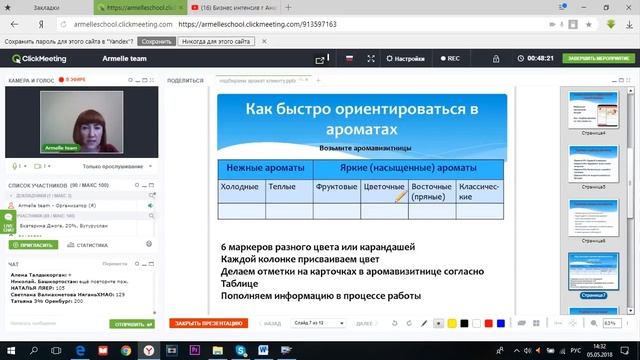Click the orange Закрыть презентацию button
The height and width of the screenshot is (360, 640).
click(x=209, y=323)
